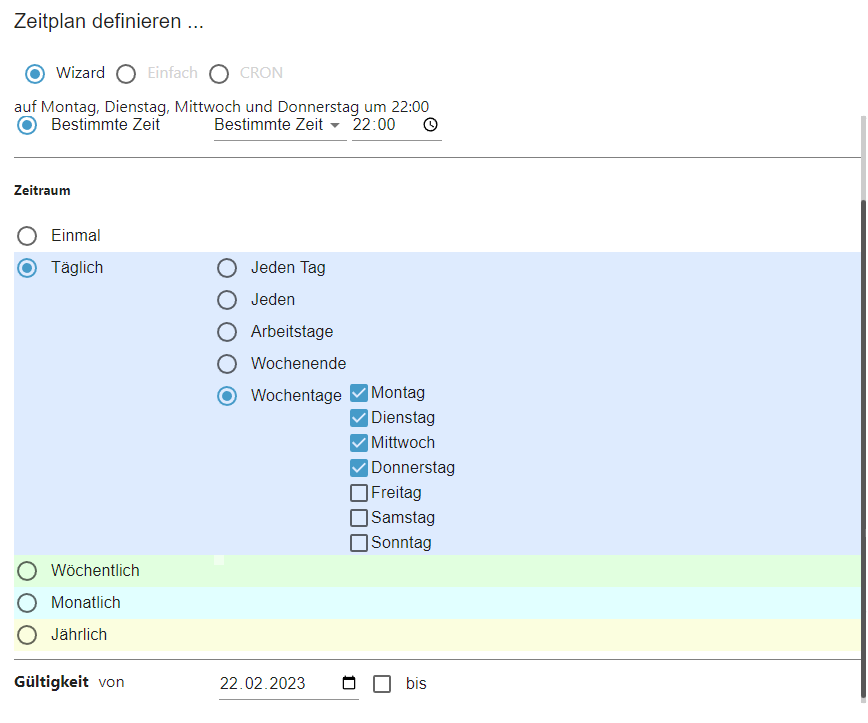This screenshot has width=868, height=723.
Task: Open the Bestimmte Zeit dropdown
Action: pyautogui.click(x=280, y=125)
